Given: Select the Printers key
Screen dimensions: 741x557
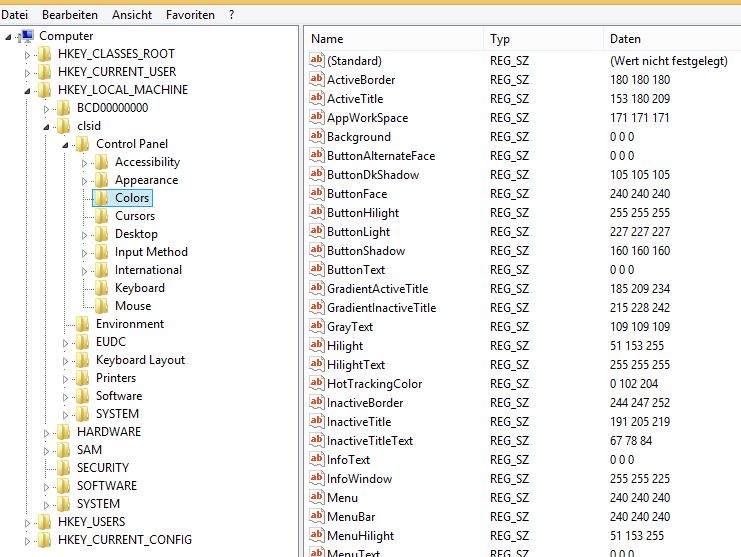Looking at the screenshot, I should [x=116, y=378].
